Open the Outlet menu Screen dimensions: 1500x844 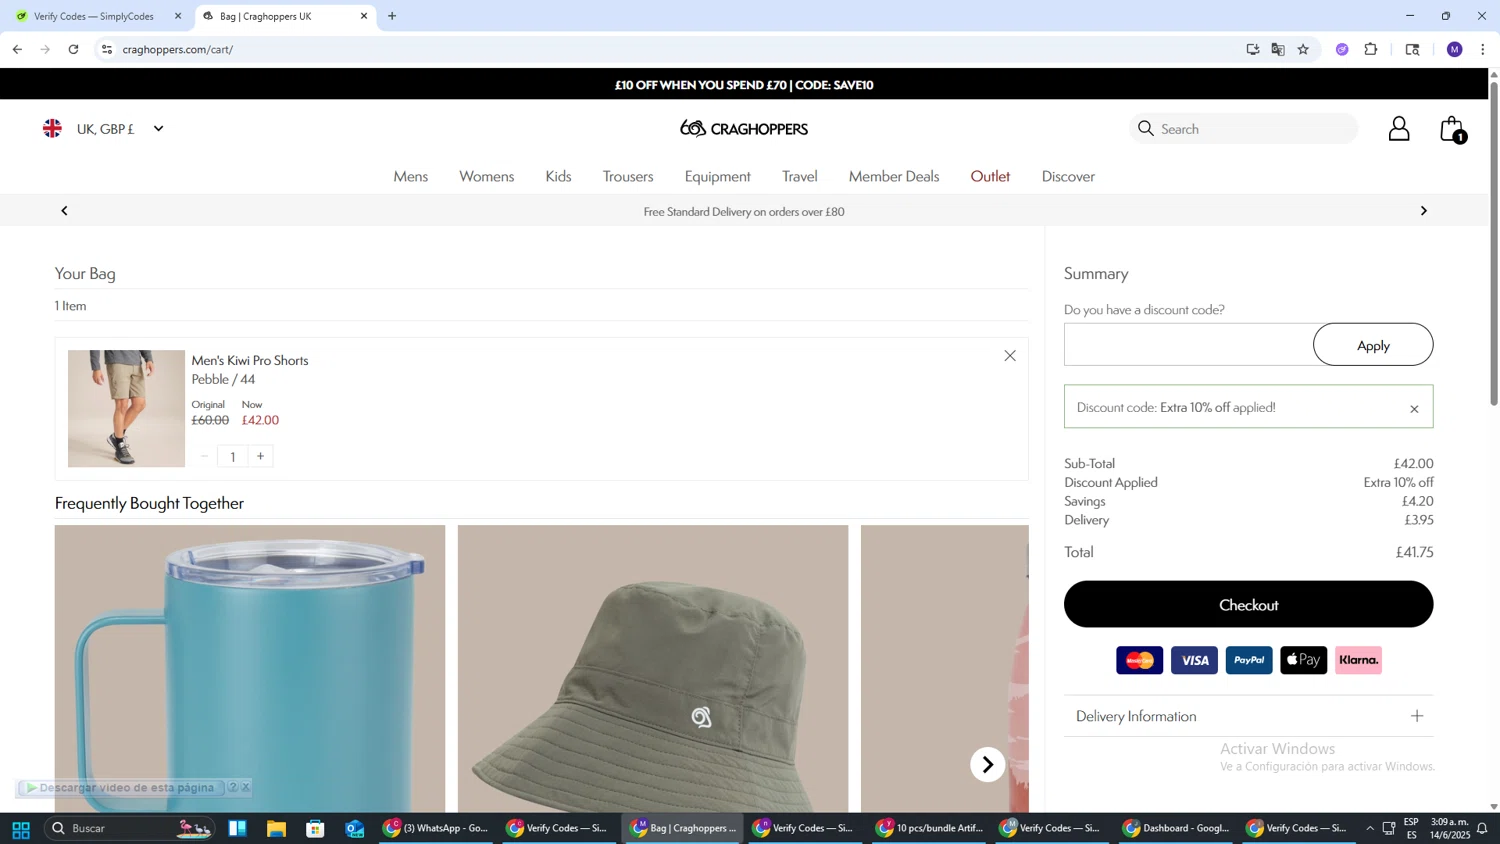tap(990, 177)
